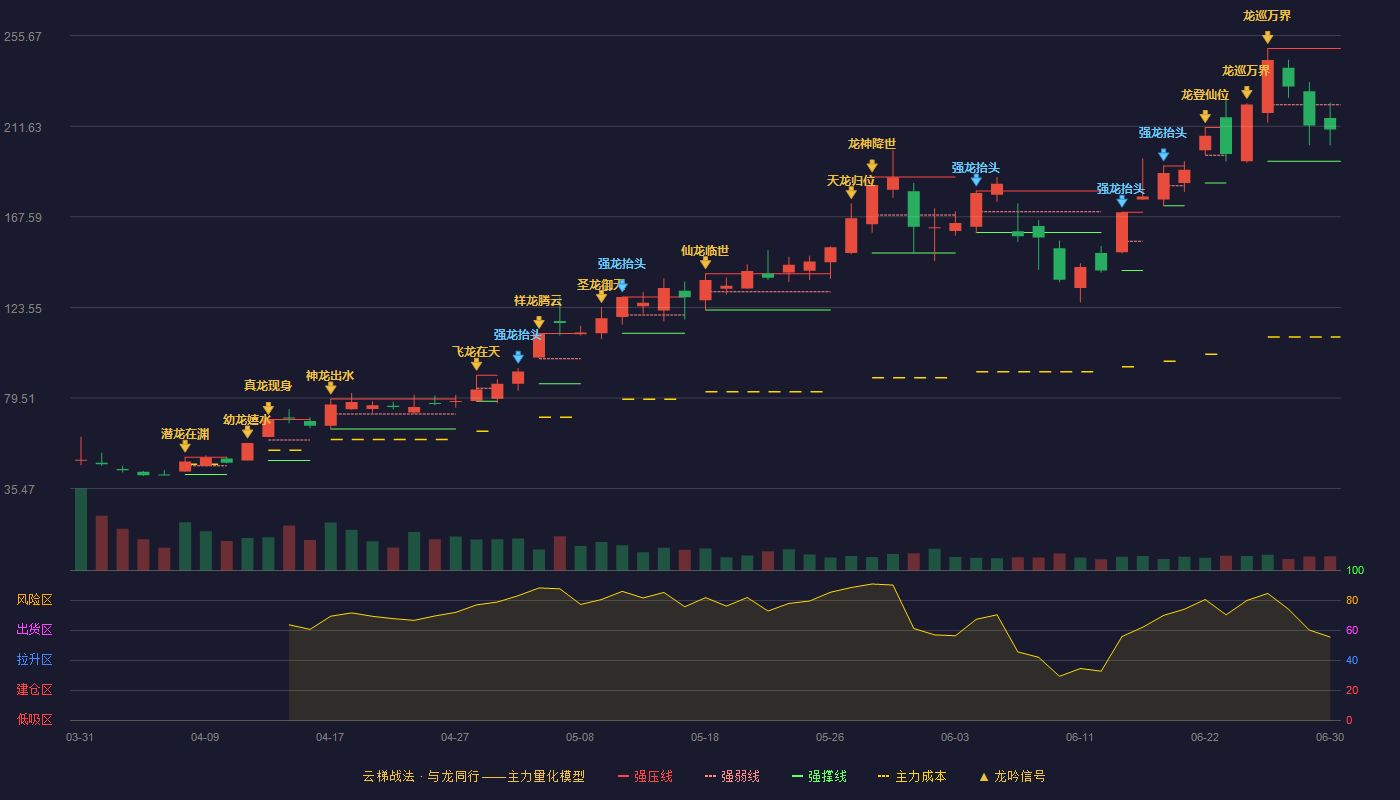Select the 圣龙御天 signal arrow
The image size is (1400, 800).
601,297
